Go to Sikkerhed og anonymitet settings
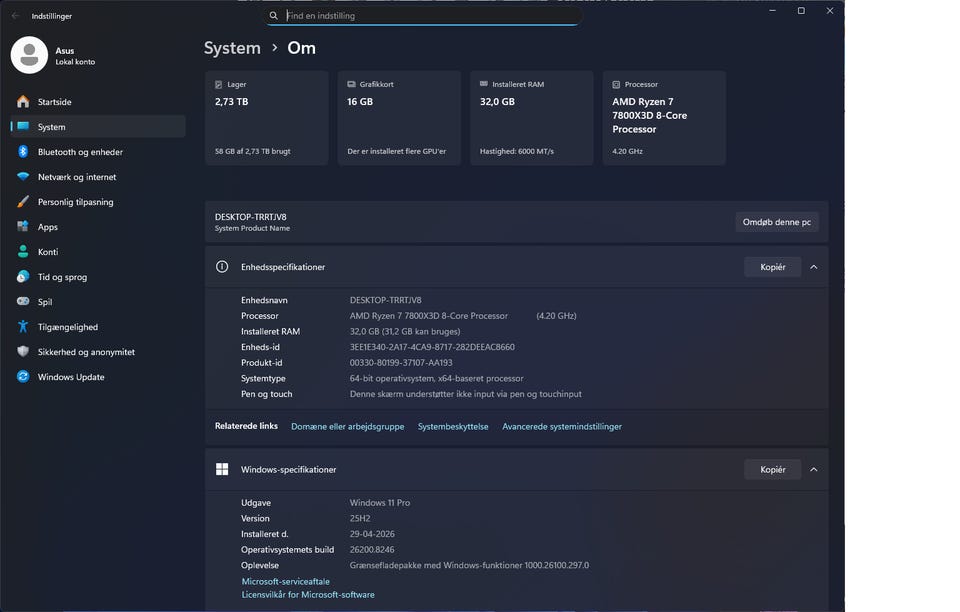 tap(98, 352)
